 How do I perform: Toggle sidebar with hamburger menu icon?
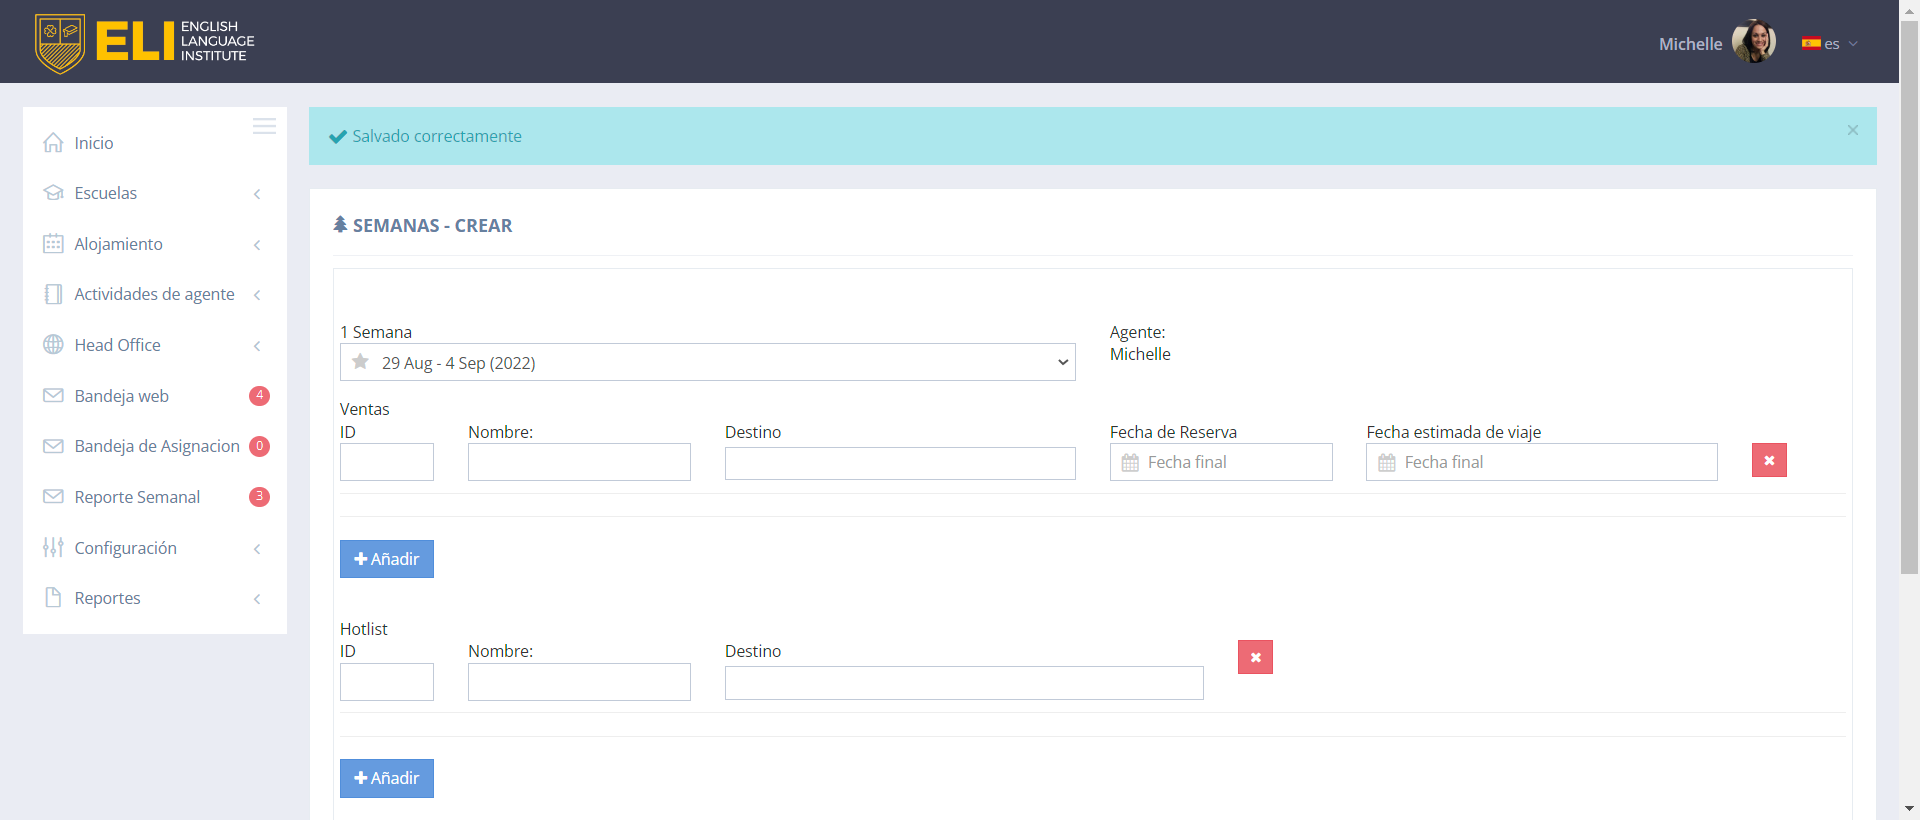(x=264, y=126)
